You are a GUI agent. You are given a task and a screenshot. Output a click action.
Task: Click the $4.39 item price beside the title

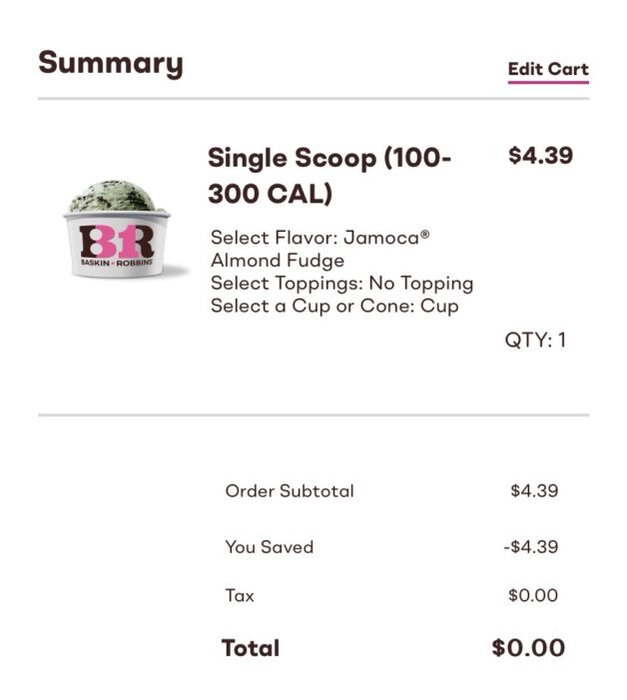(x=540, y=156)
